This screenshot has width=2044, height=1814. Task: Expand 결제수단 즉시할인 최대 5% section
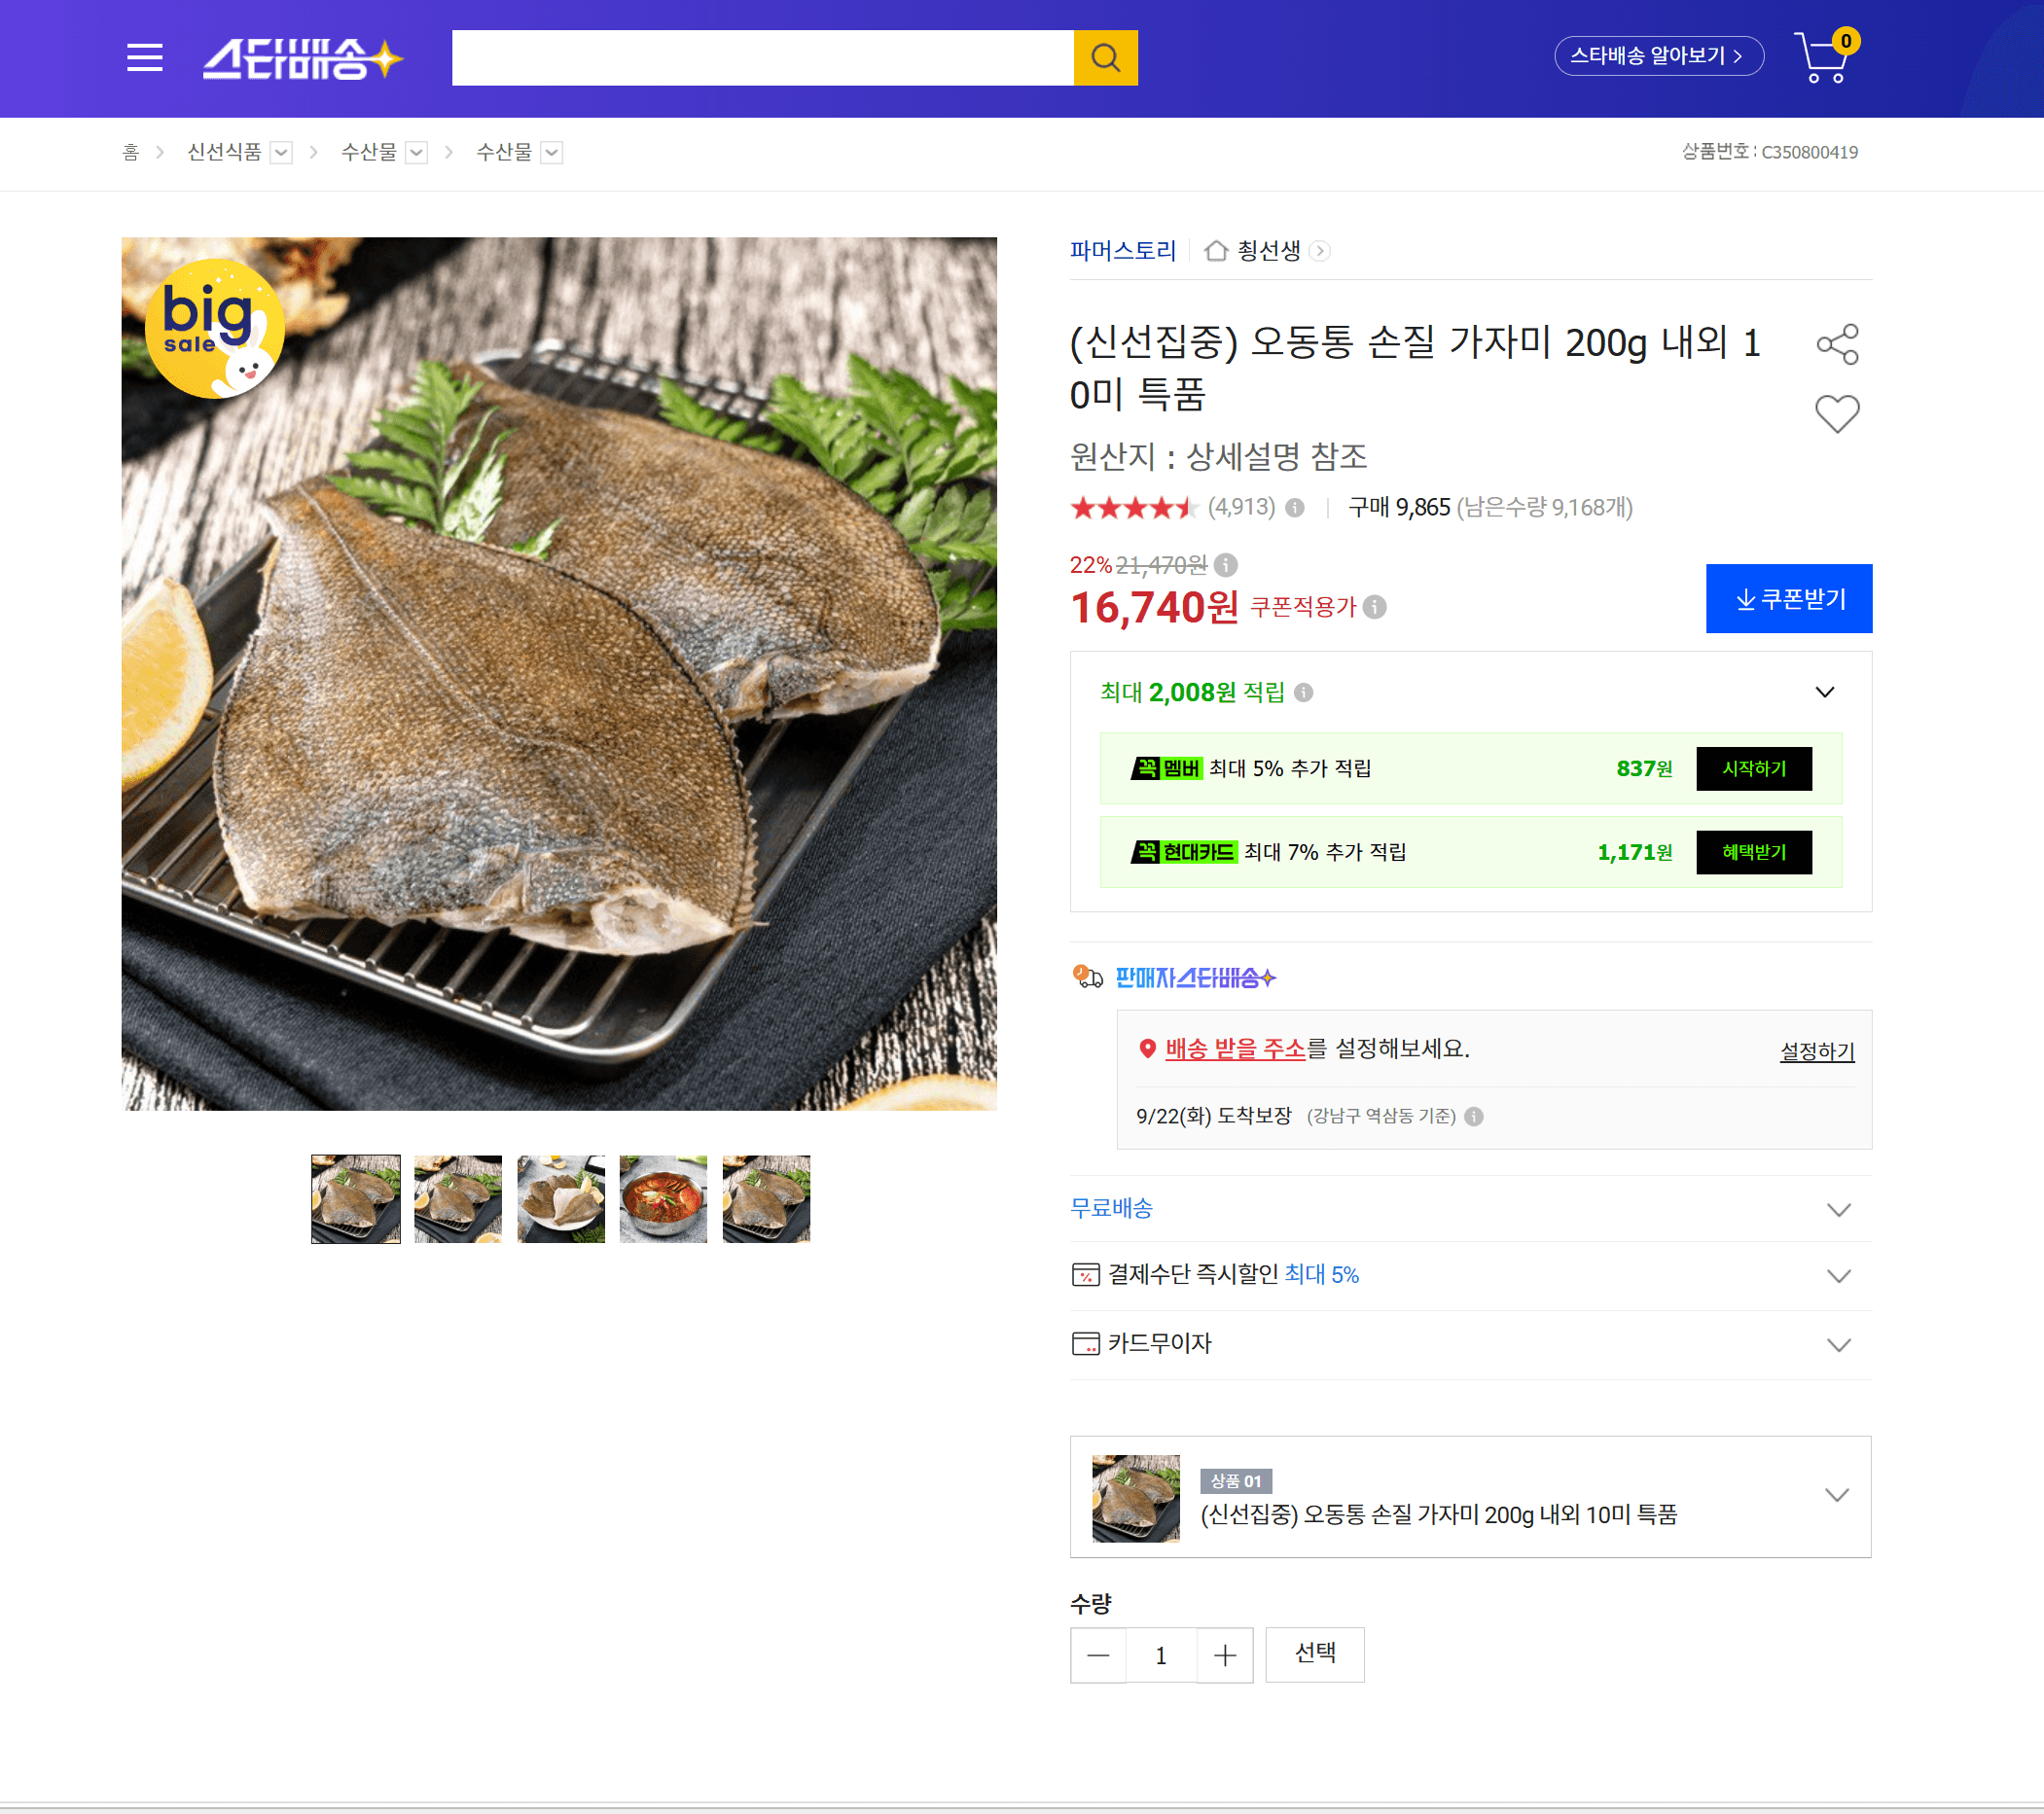tap(1838, 1275)
